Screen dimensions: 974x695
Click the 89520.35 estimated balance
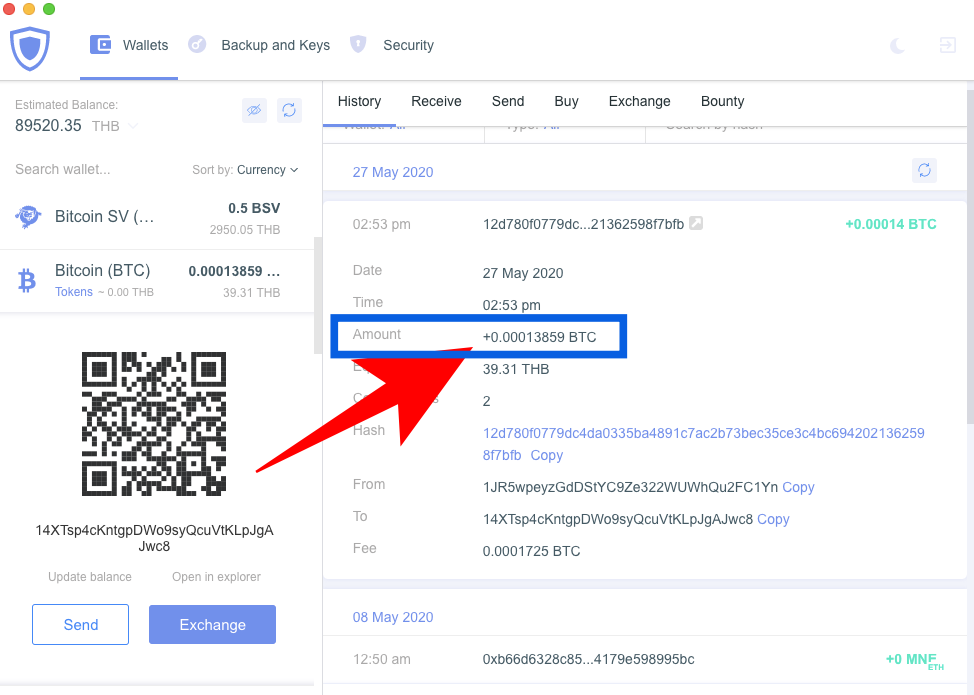48,125
